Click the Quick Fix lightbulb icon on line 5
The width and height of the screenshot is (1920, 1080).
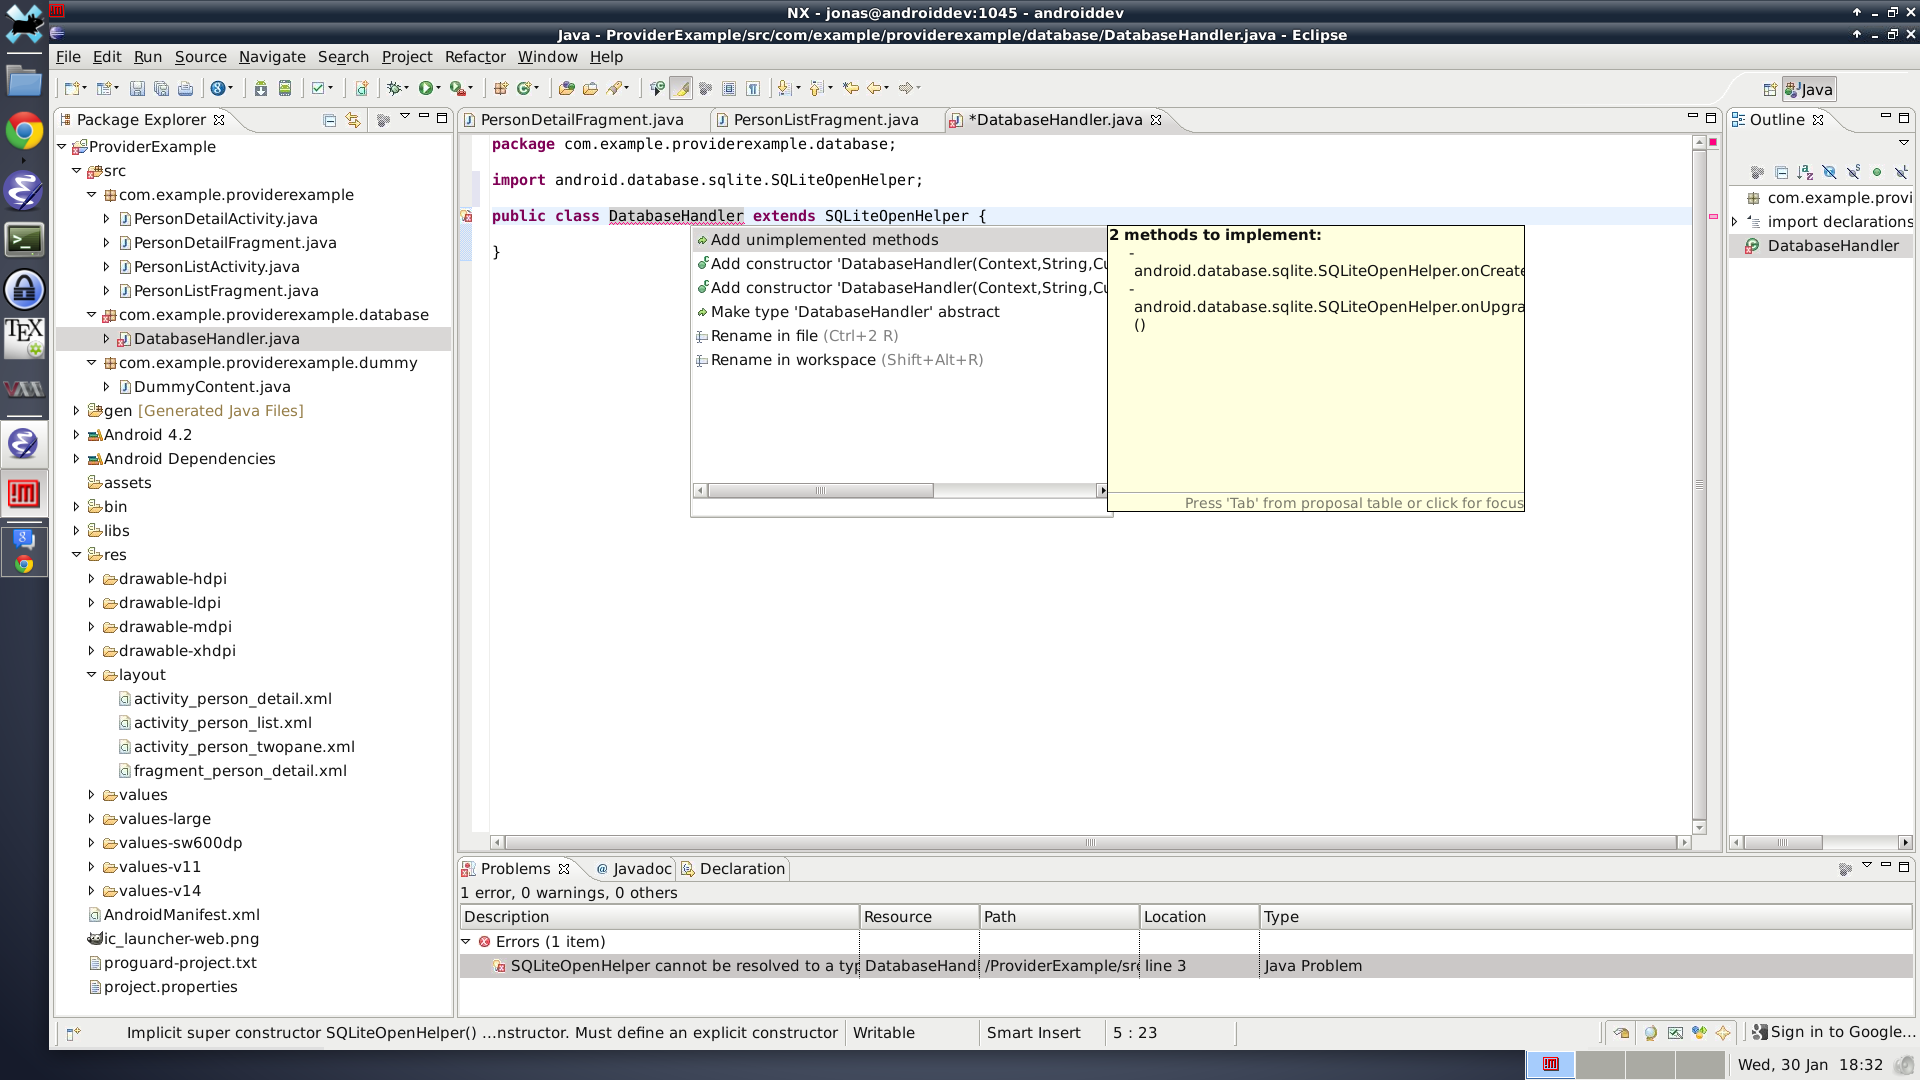(467, 215)
